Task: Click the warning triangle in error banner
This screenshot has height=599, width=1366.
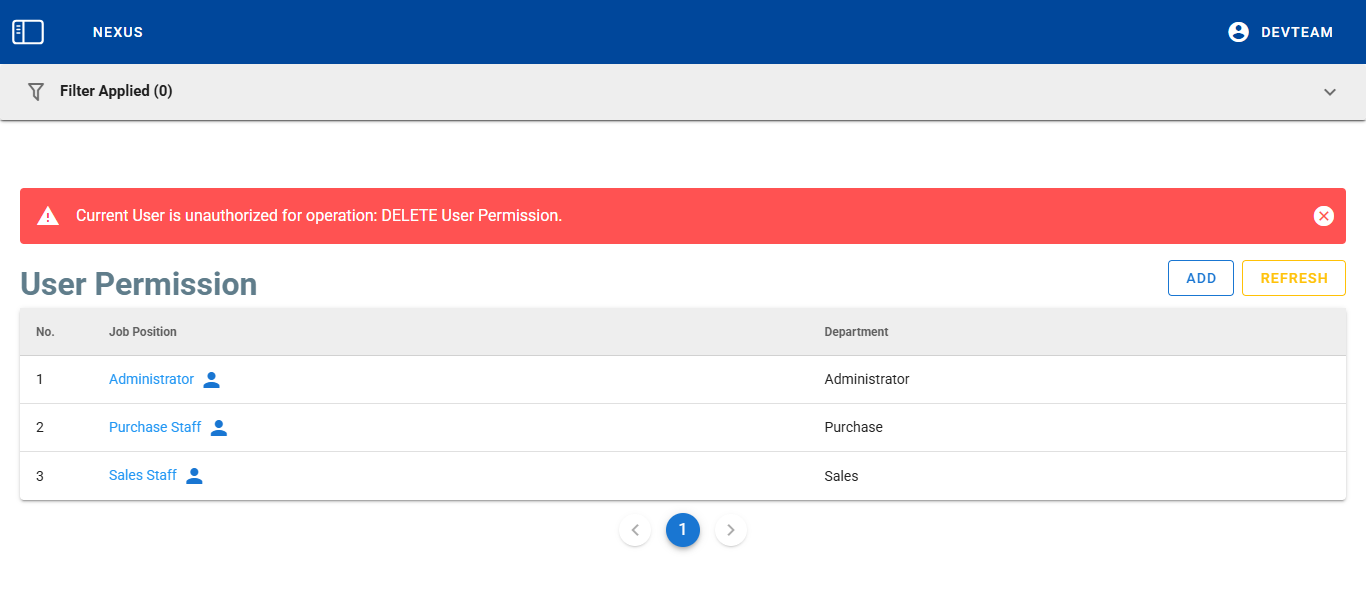Action: pos(48,216)
